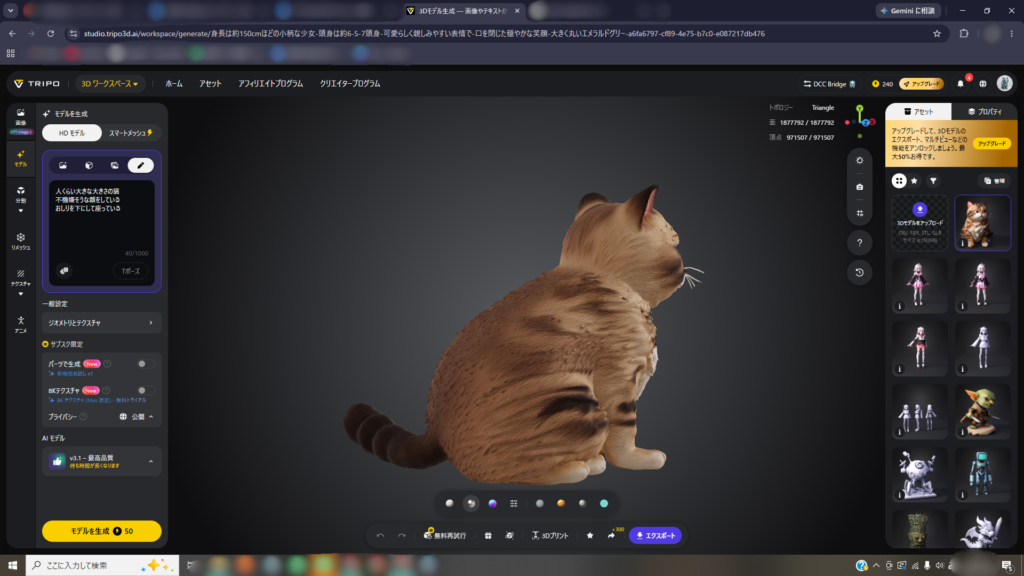Click the cube icon in the prompt mode row
Viewport: 1024px width, 576px height.
click(89, 165)
